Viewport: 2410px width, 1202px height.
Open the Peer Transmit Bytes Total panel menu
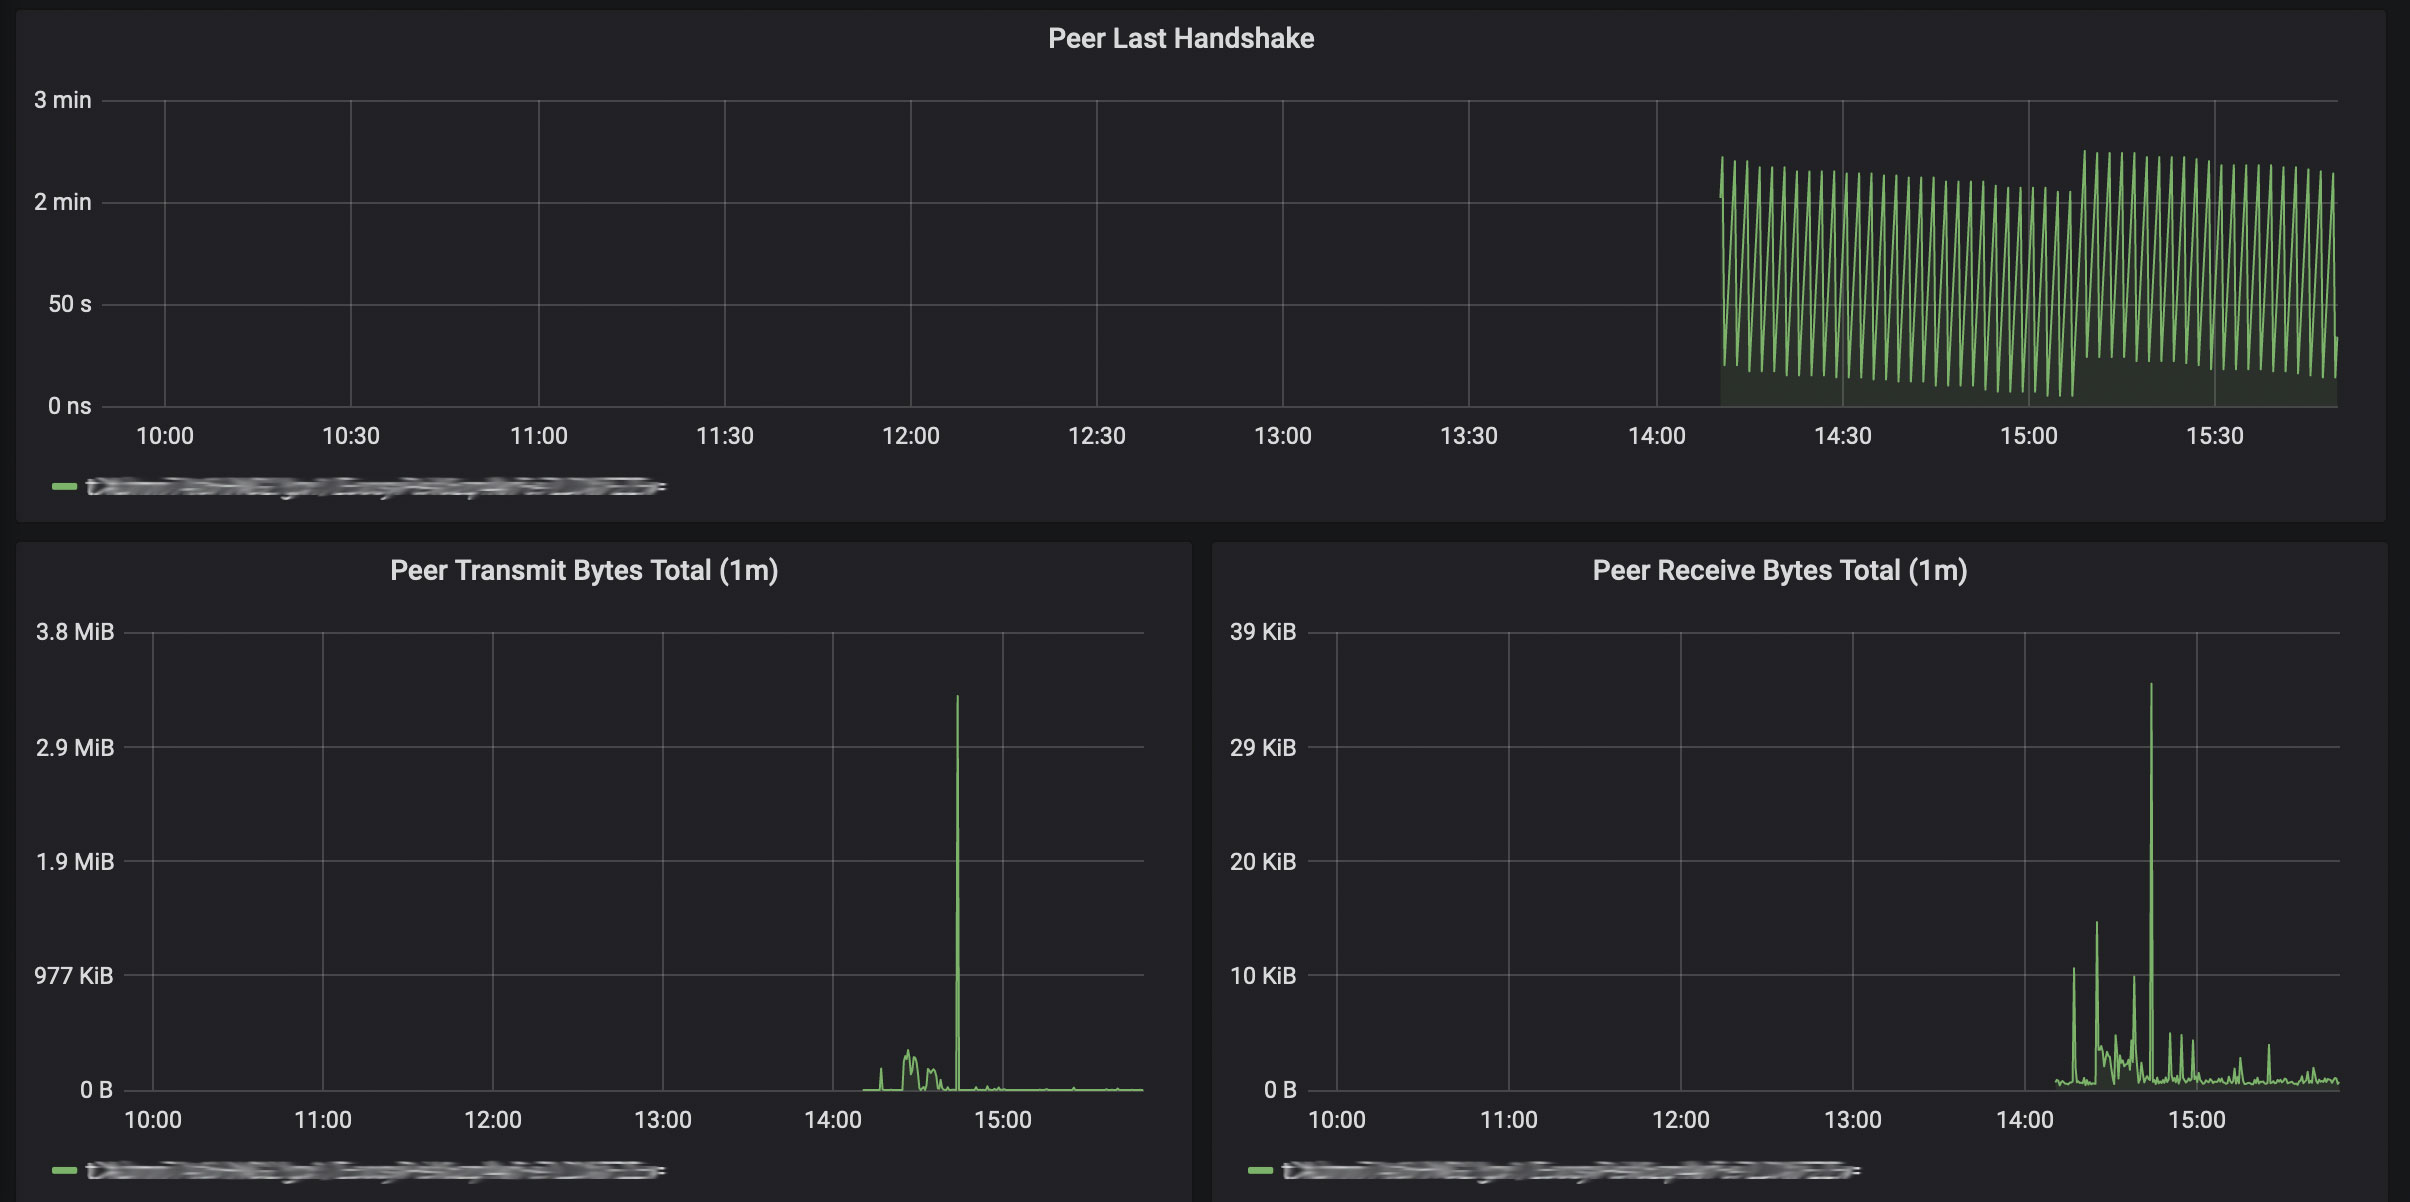point(583,571)
